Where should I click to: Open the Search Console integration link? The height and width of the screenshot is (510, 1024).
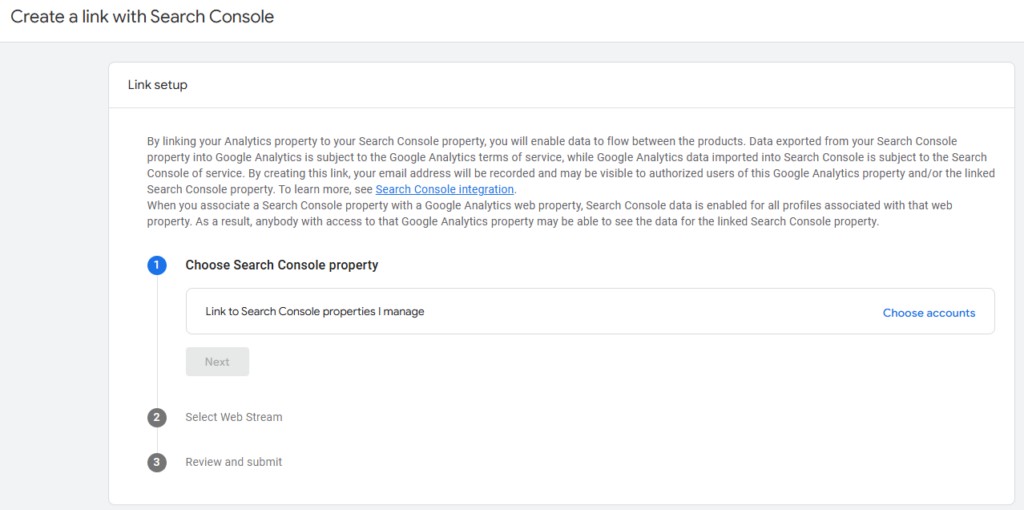445,189
